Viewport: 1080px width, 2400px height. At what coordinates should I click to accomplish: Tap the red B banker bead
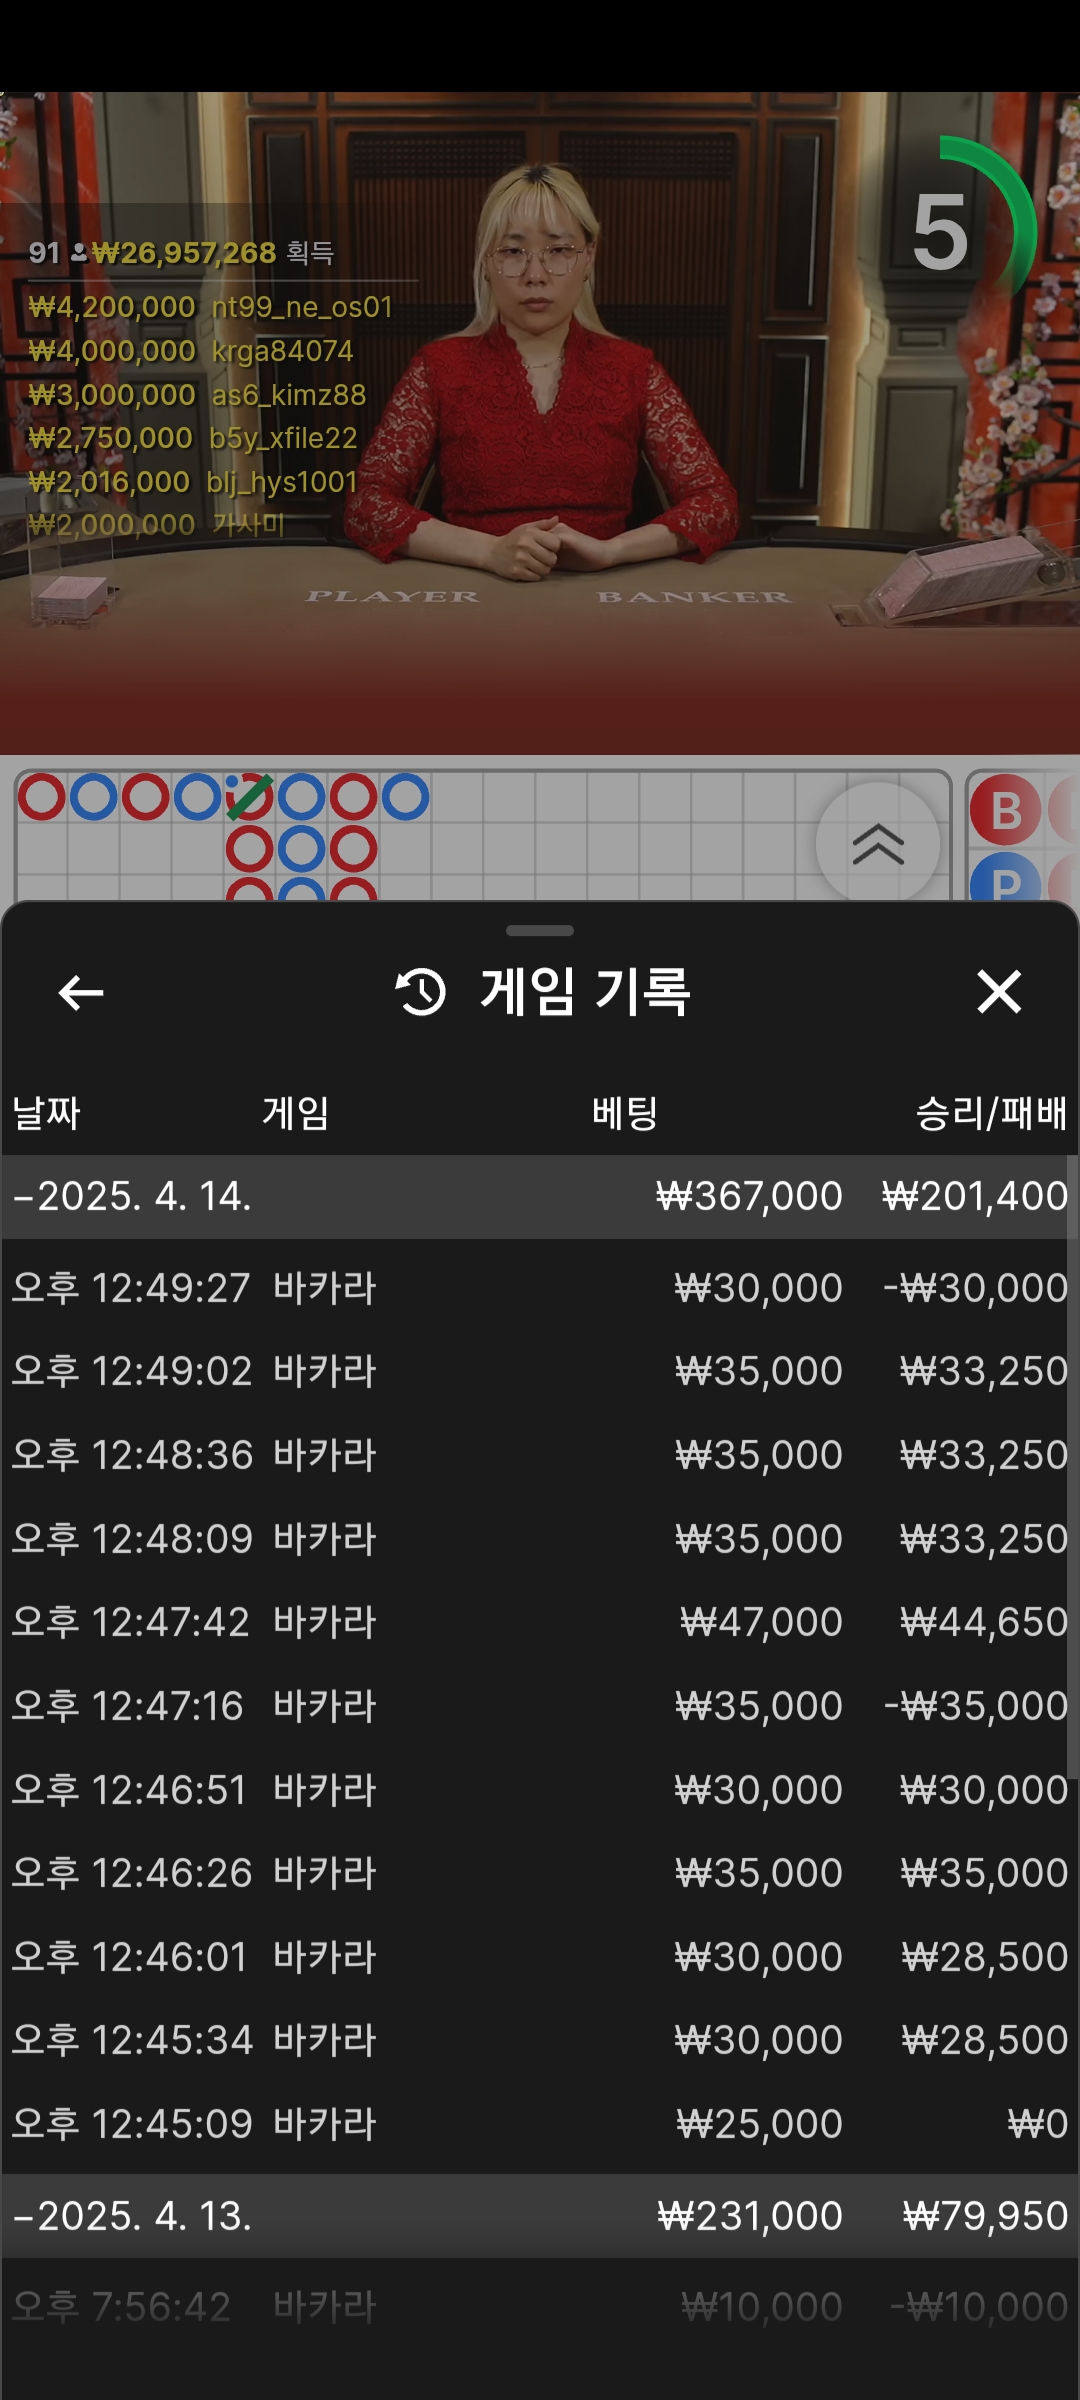1006,811
